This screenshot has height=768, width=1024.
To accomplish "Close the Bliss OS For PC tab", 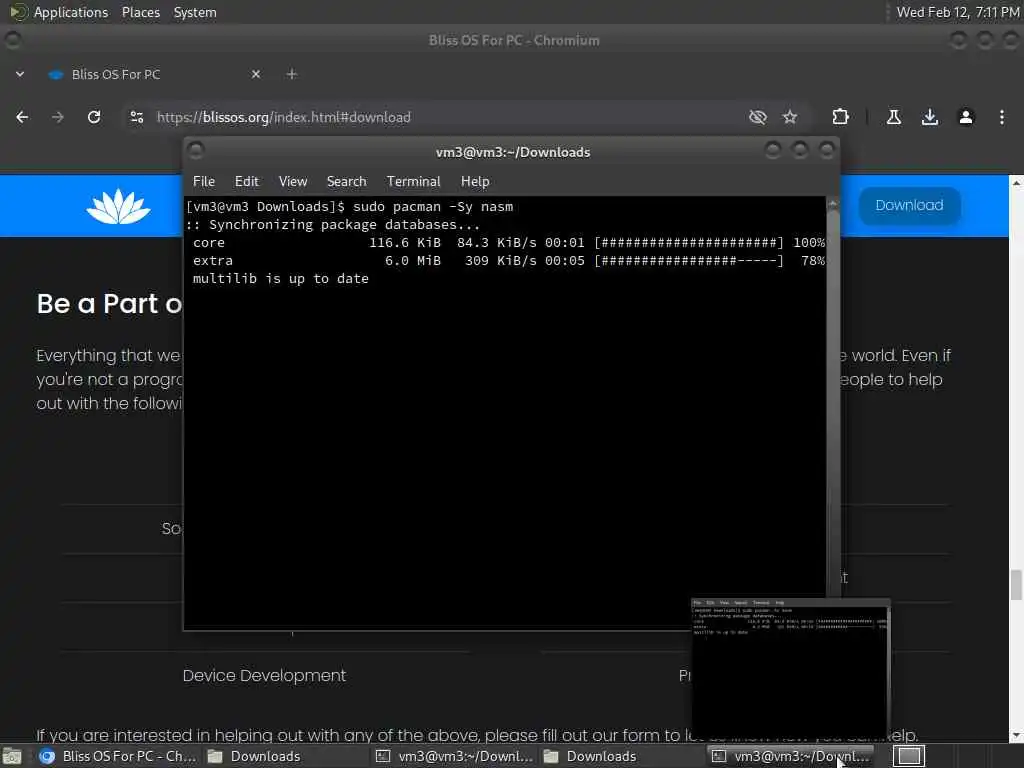I will pyautogui.click(x=256, y=74).
